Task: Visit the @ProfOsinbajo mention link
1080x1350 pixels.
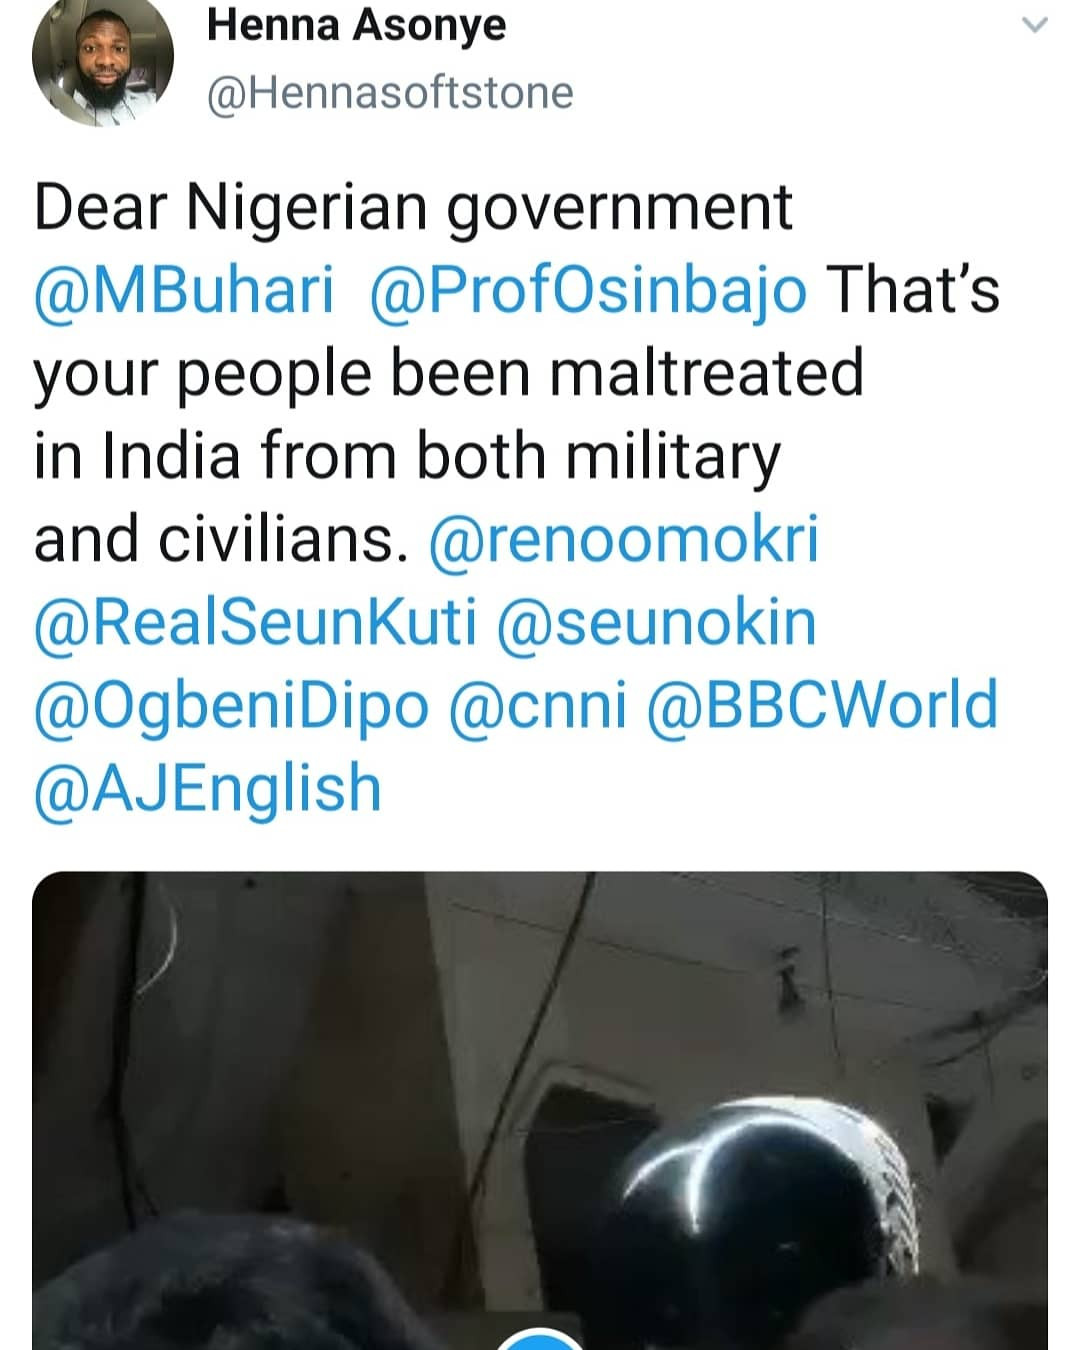Action: [x=588, y=291]
